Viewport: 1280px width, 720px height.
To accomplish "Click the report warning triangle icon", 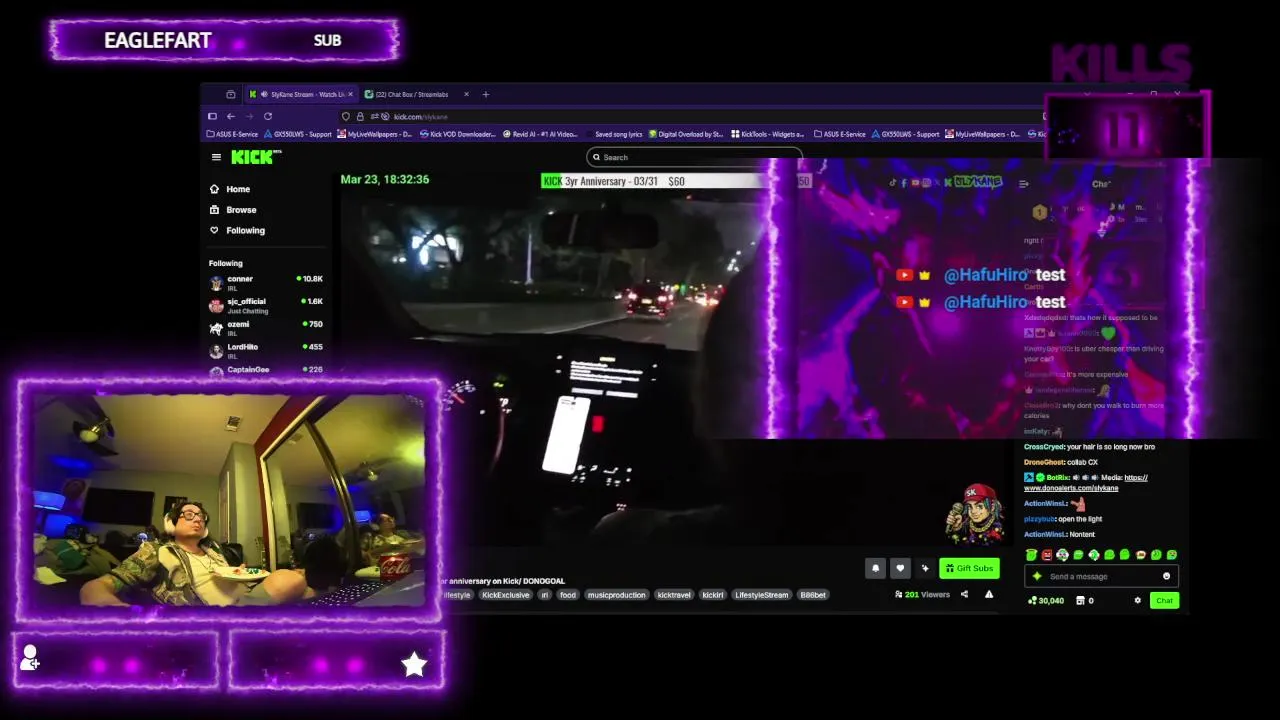I will [x=989, y=594].
